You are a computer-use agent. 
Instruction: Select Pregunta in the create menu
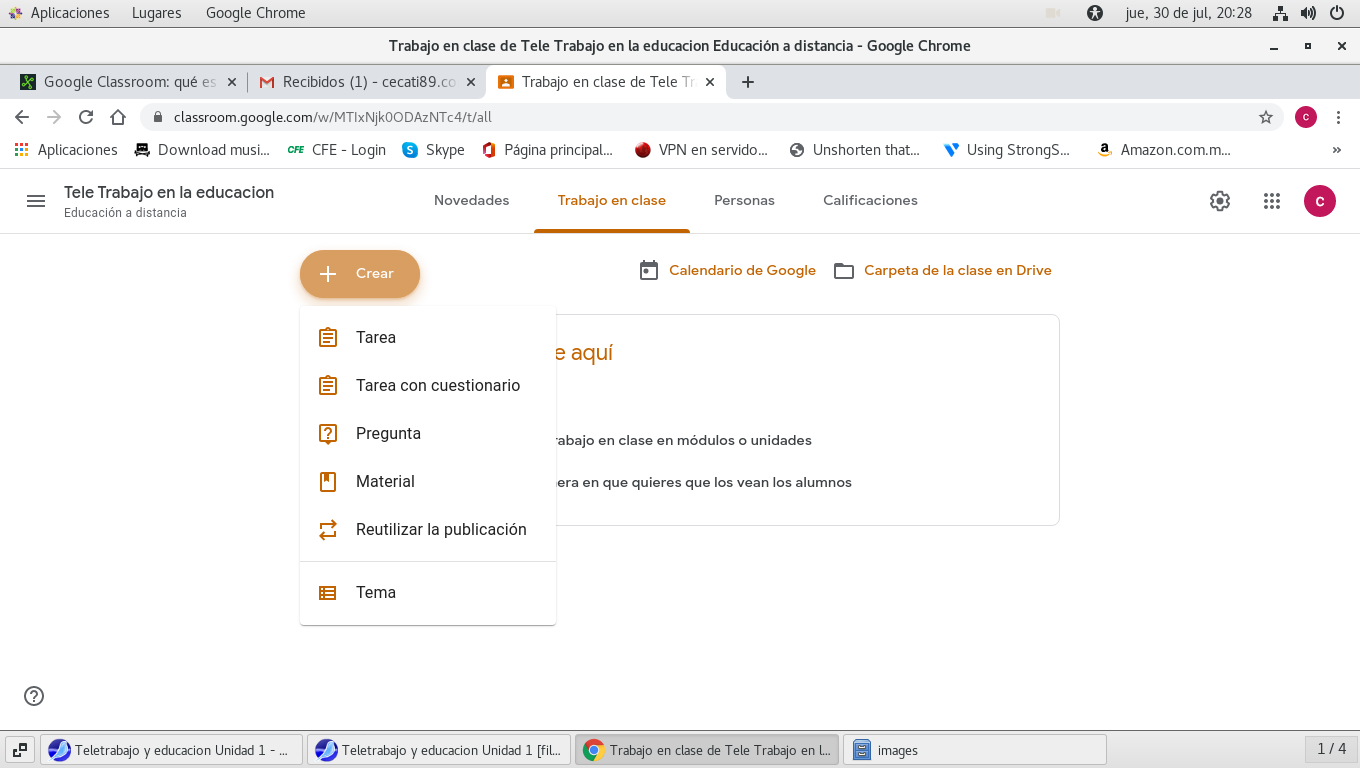click(388, 434)
